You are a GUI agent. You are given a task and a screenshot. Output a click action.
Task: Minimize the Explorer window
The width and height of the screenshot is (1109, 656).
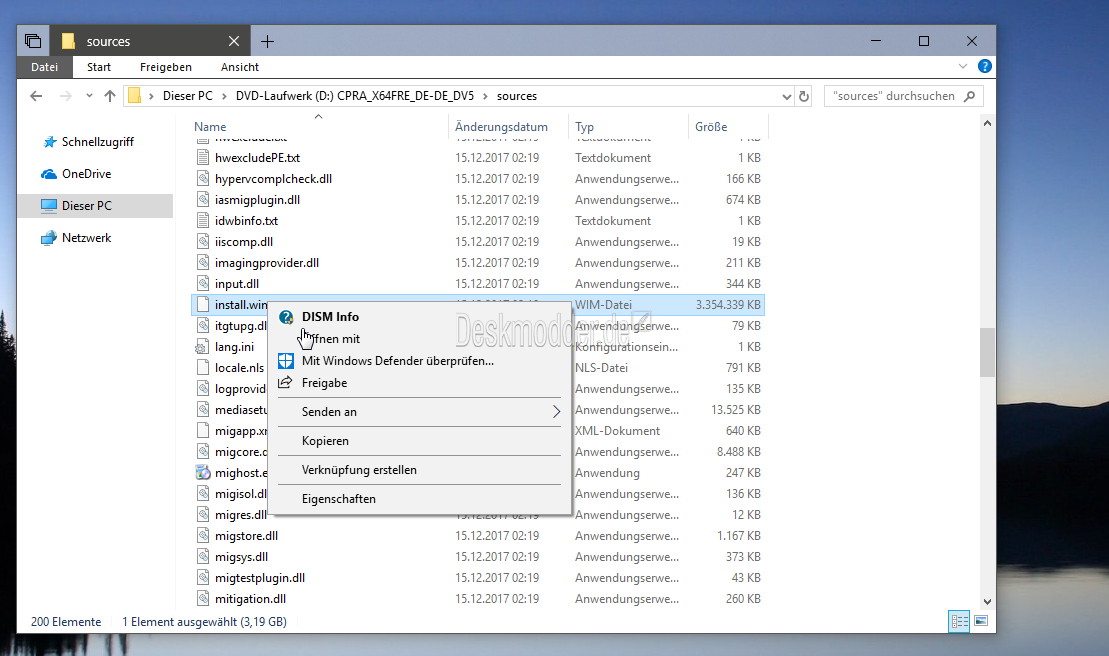point(876,41)
